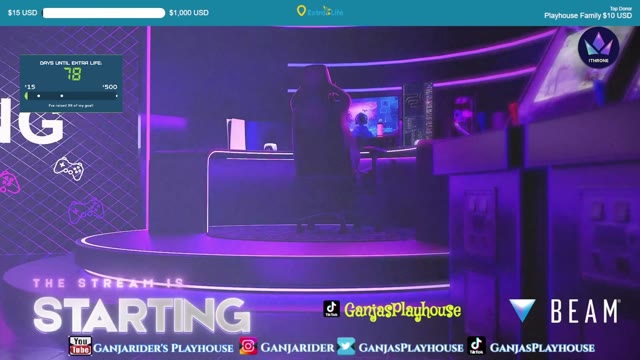The width and height of the screenshot is (640, 360).
Task: Click the Ganjarider's Playhouse YouTube label
Action: (163, 348)
